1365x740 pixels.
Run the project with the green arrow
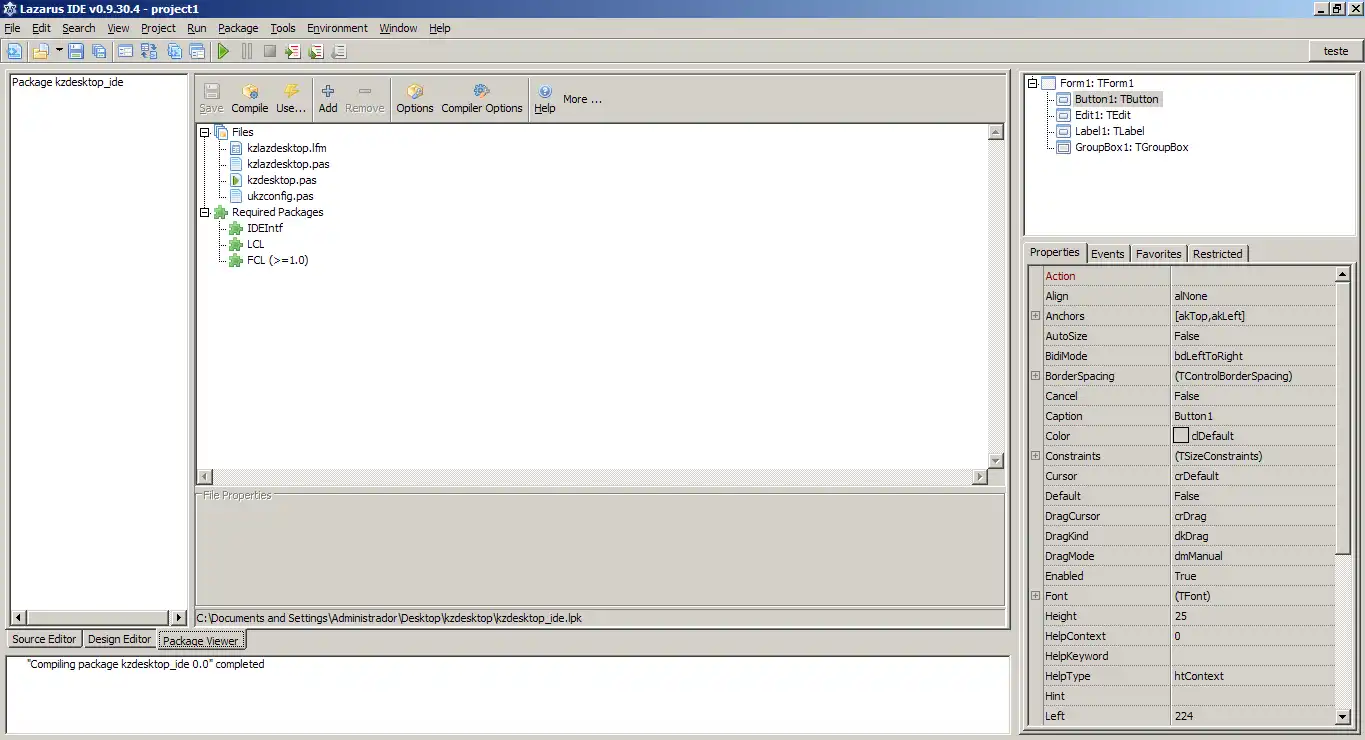223,51
